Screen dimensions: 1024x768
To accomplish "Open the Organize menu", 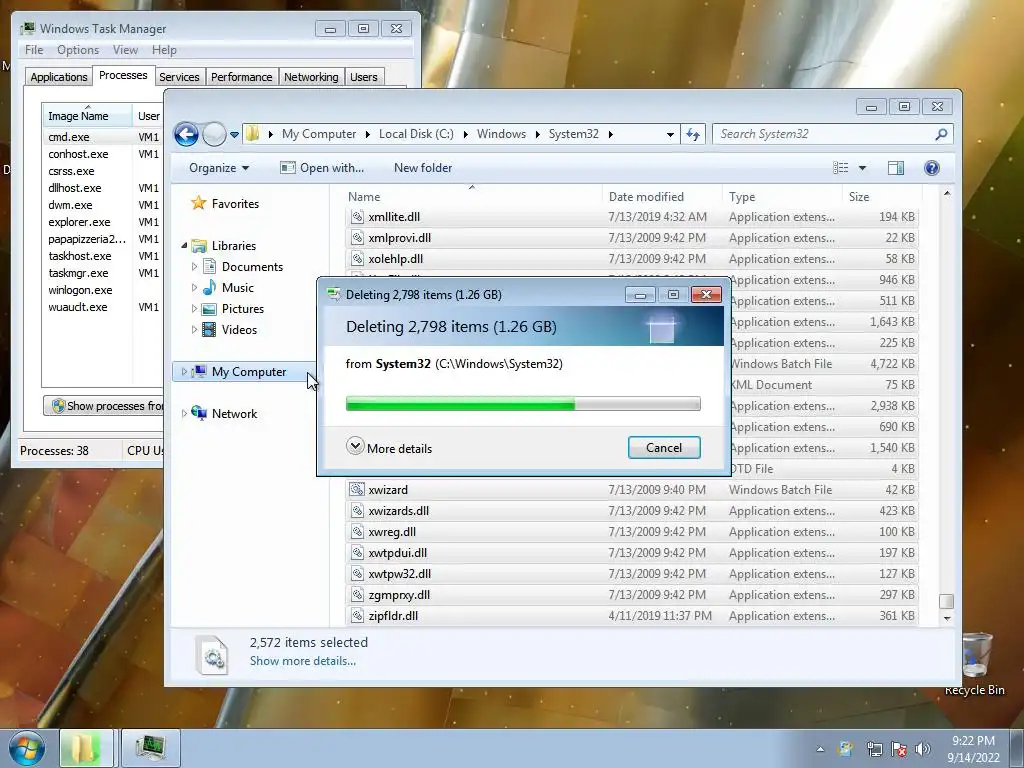I will click(219, 168).
